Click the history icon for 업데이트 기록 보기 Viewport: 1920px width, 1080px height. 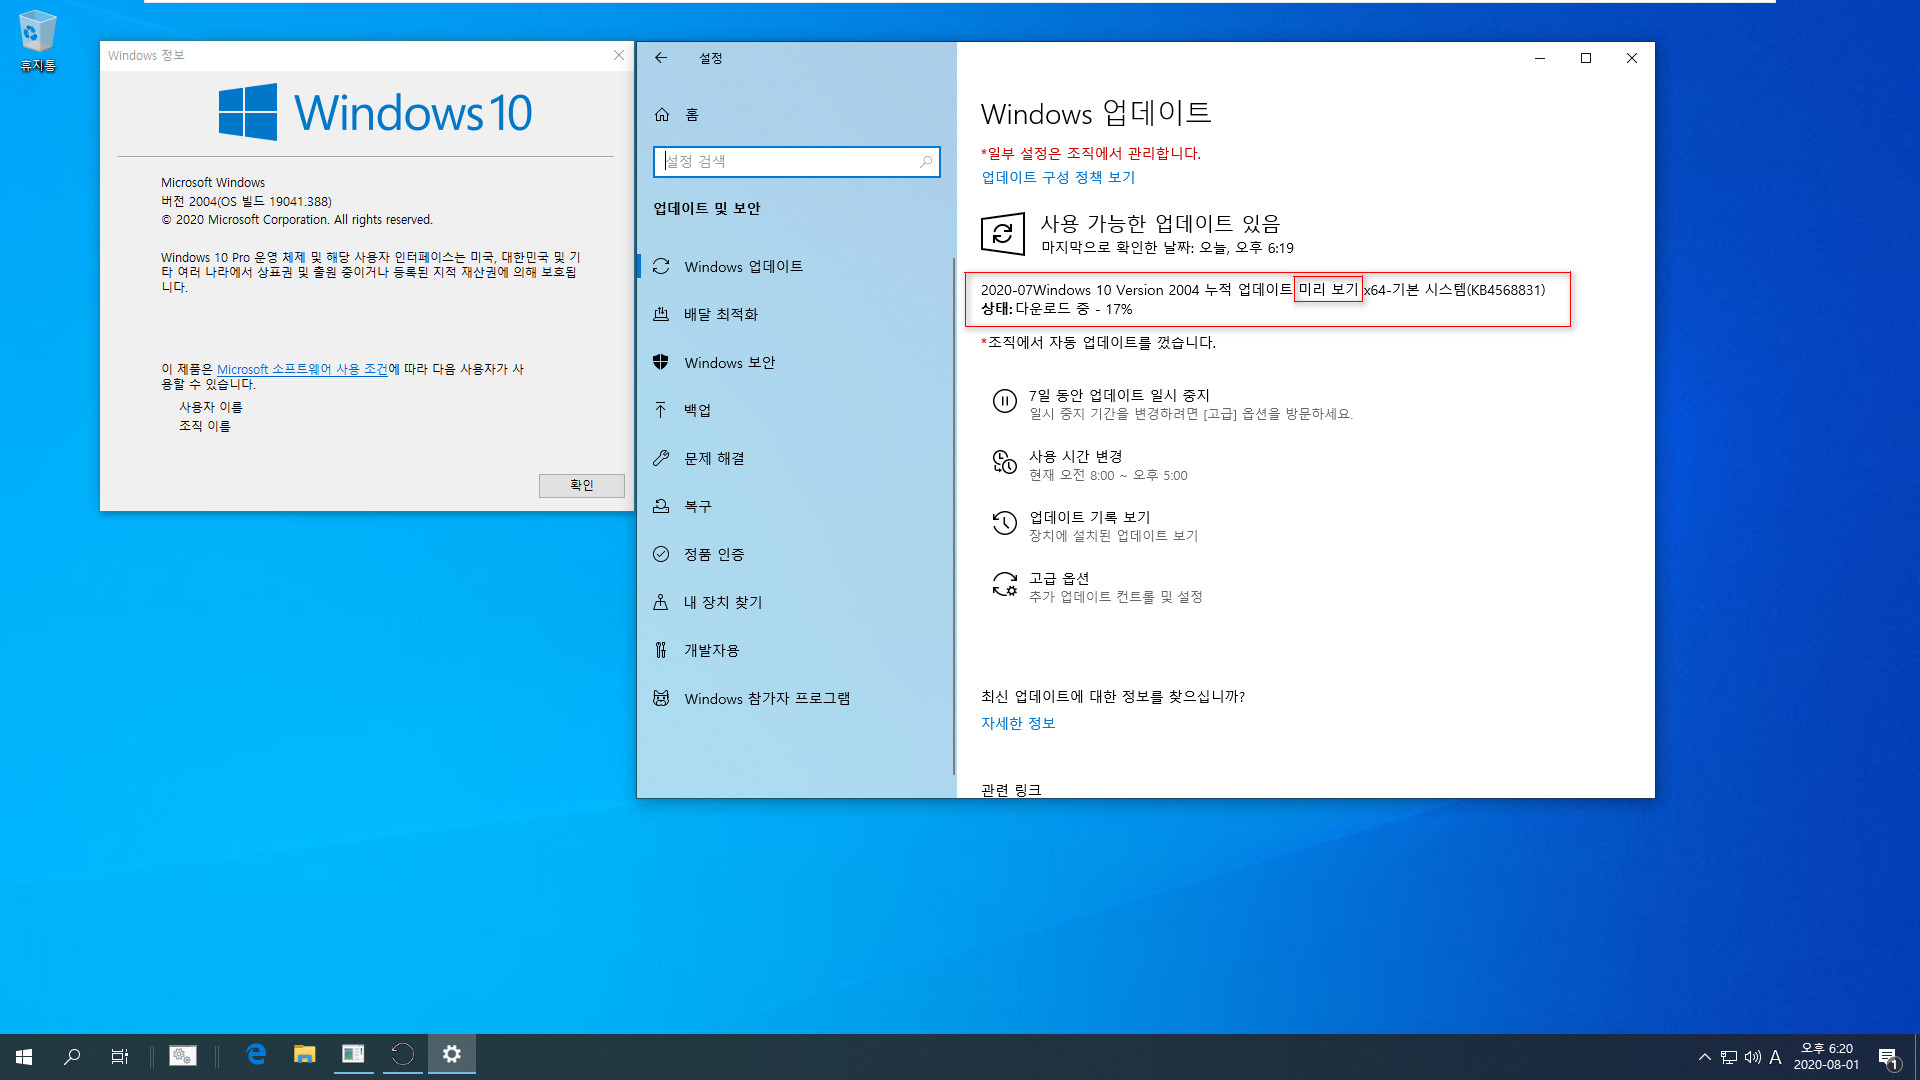click(x=1004, y=523)
